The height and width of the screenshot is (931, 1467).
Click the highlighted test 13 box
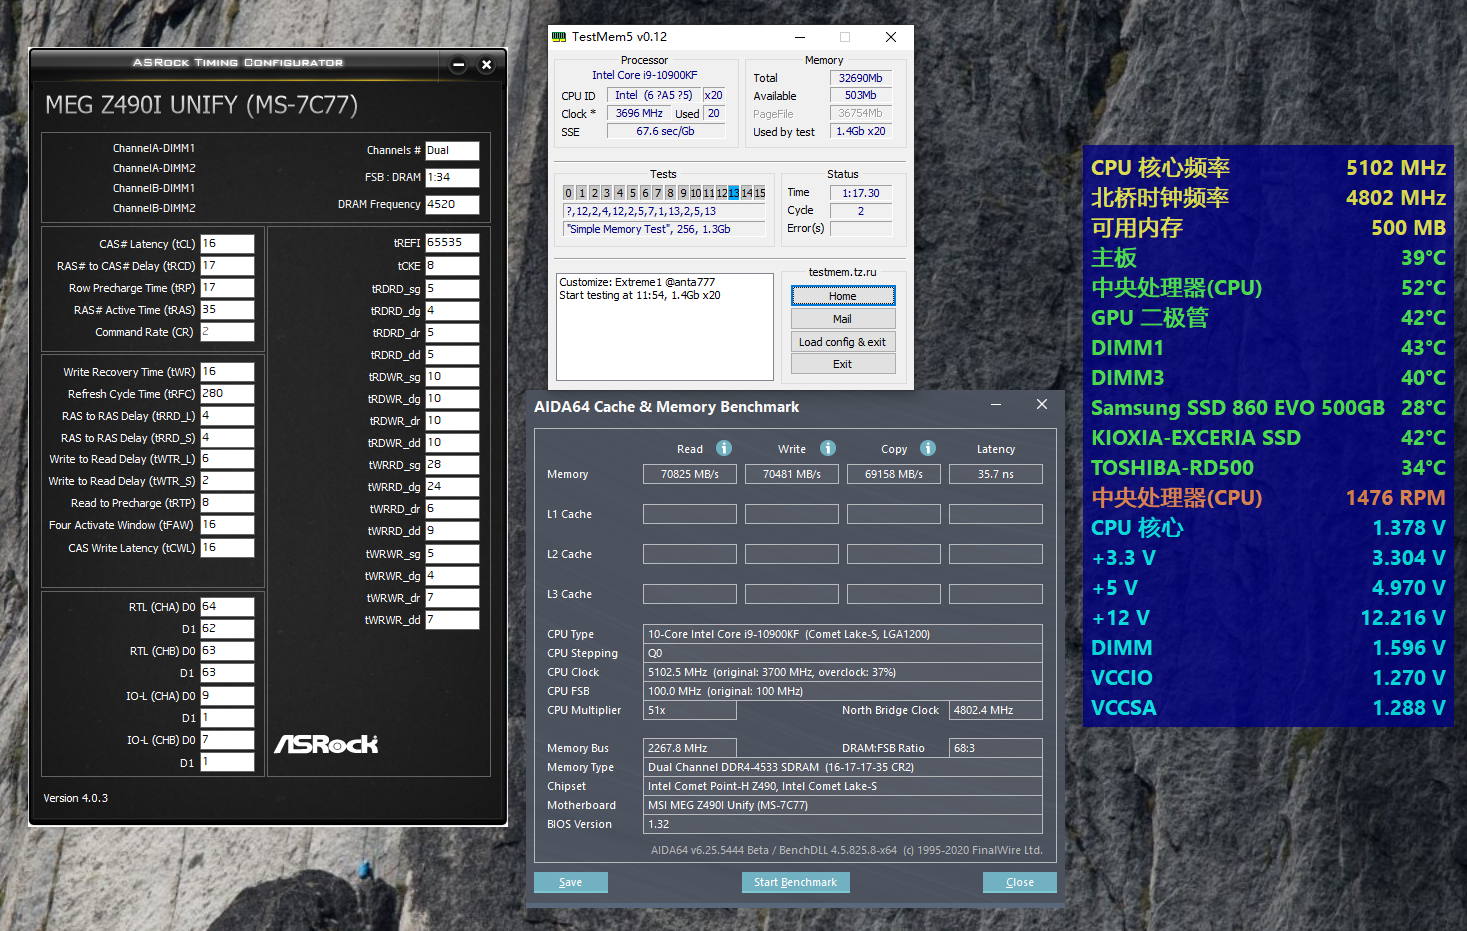[x=734, y=193]
